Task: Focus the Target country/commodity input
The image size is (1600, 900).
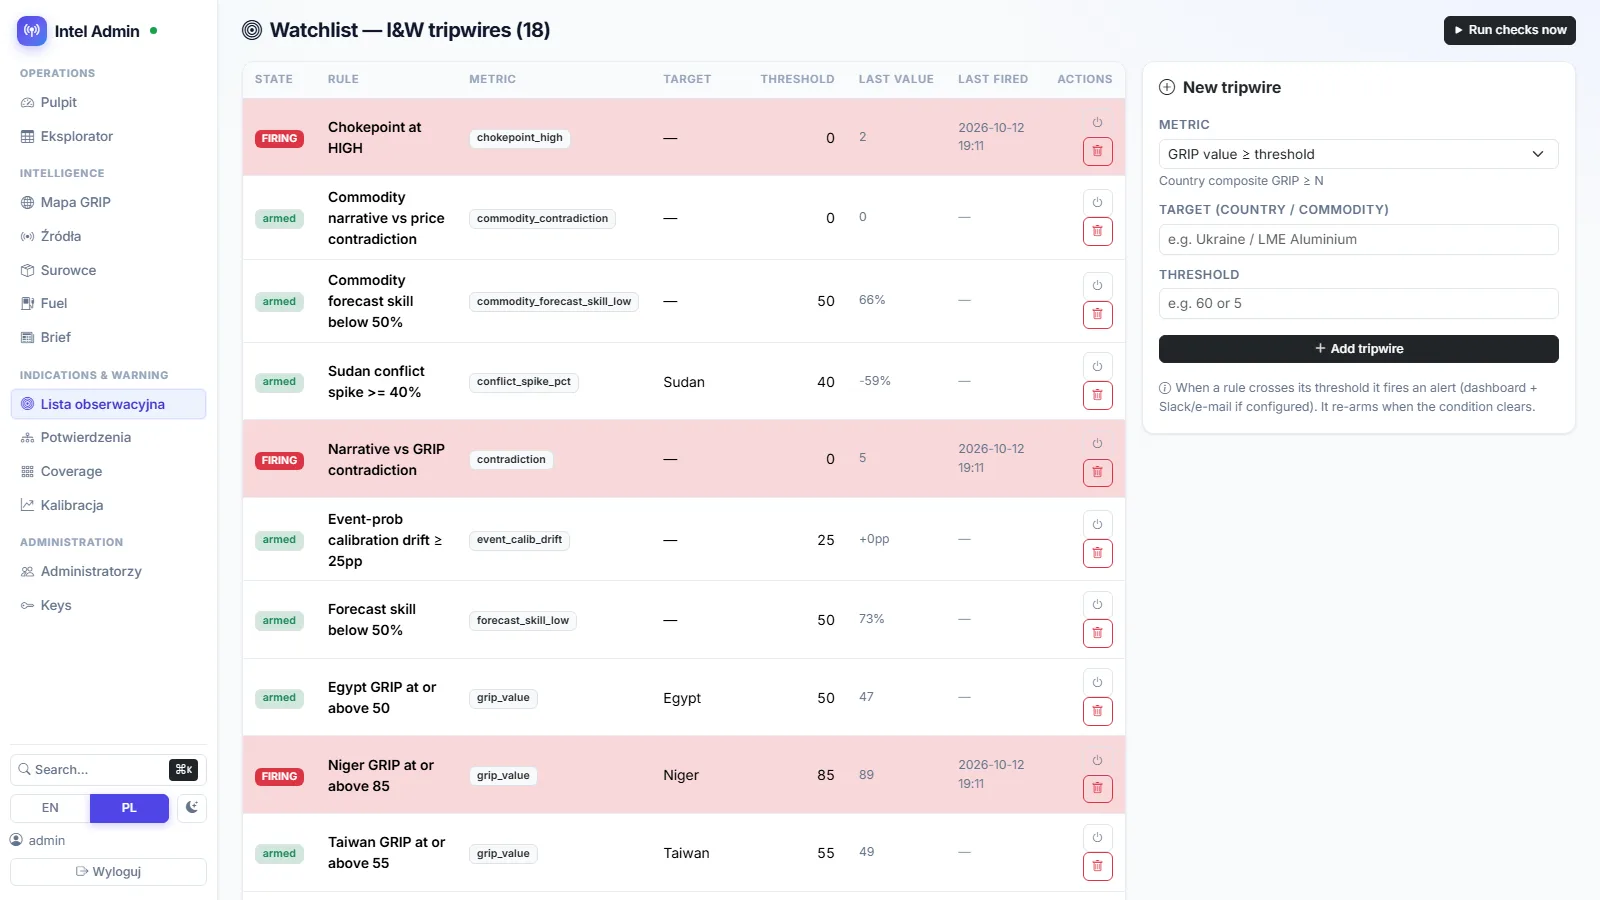Action: click(x=1358, y=239)
